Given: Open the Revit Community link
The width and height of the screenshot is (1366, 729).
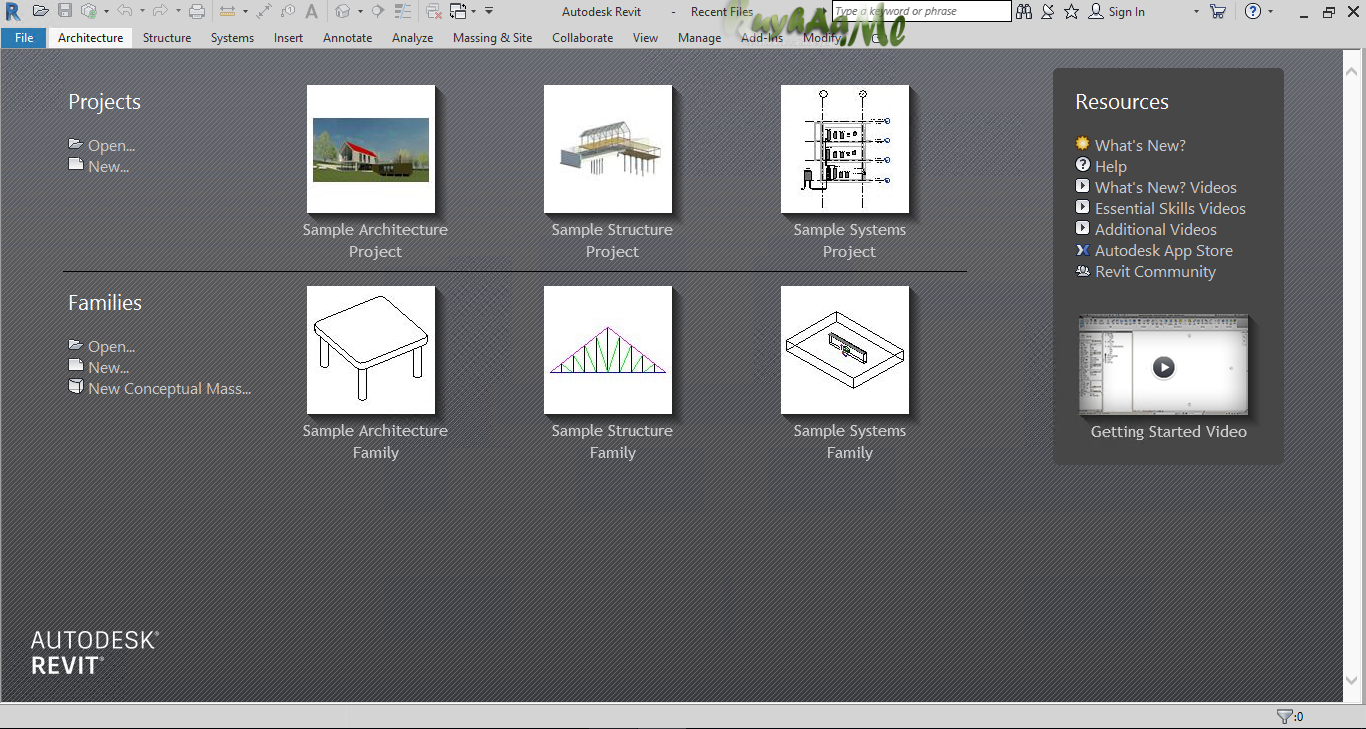Looking at the screenshot, I should pyautogui.click(x=1155, y=271).
